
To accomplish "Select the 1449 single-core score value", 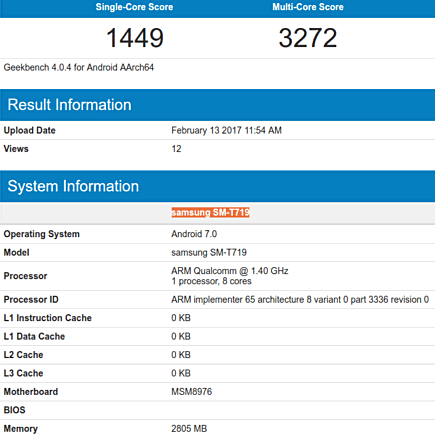I will (135, 38).
